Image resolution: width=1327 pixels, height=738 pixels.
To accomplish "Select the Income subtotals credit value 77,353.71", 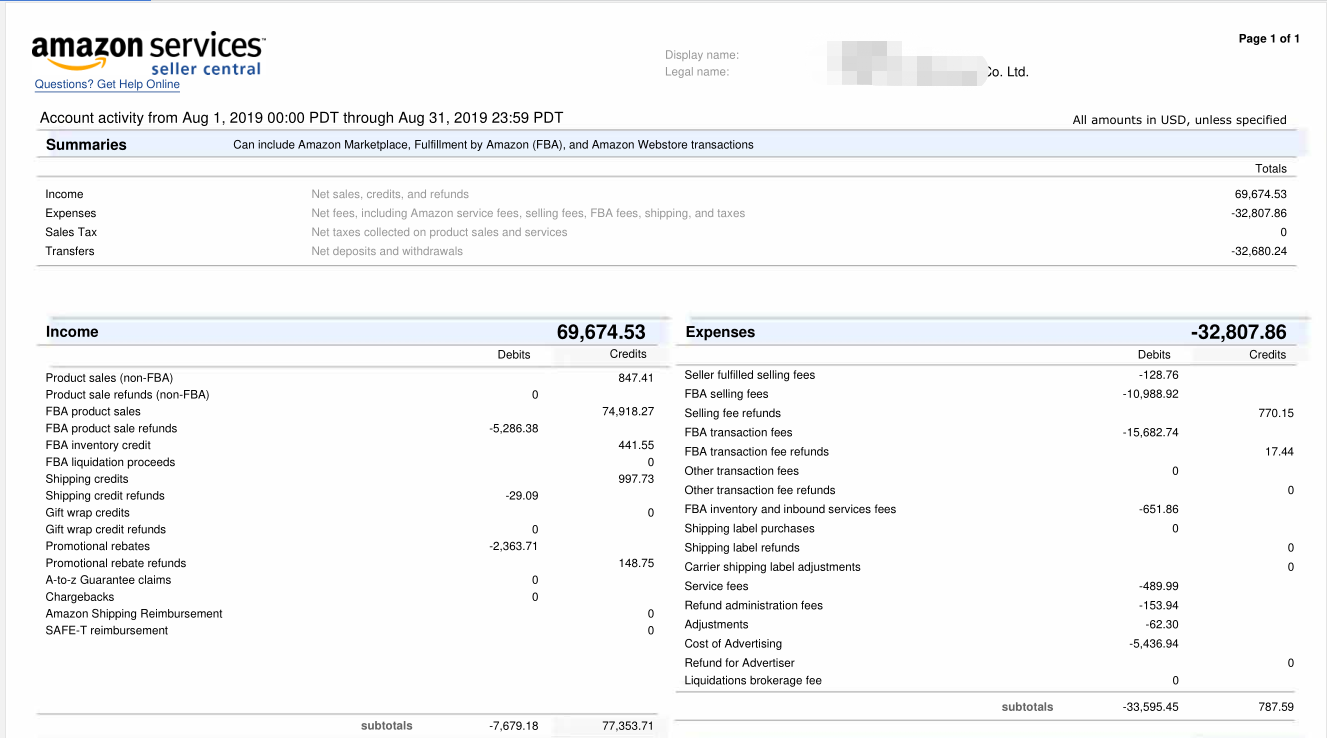I will pos(628,726).
